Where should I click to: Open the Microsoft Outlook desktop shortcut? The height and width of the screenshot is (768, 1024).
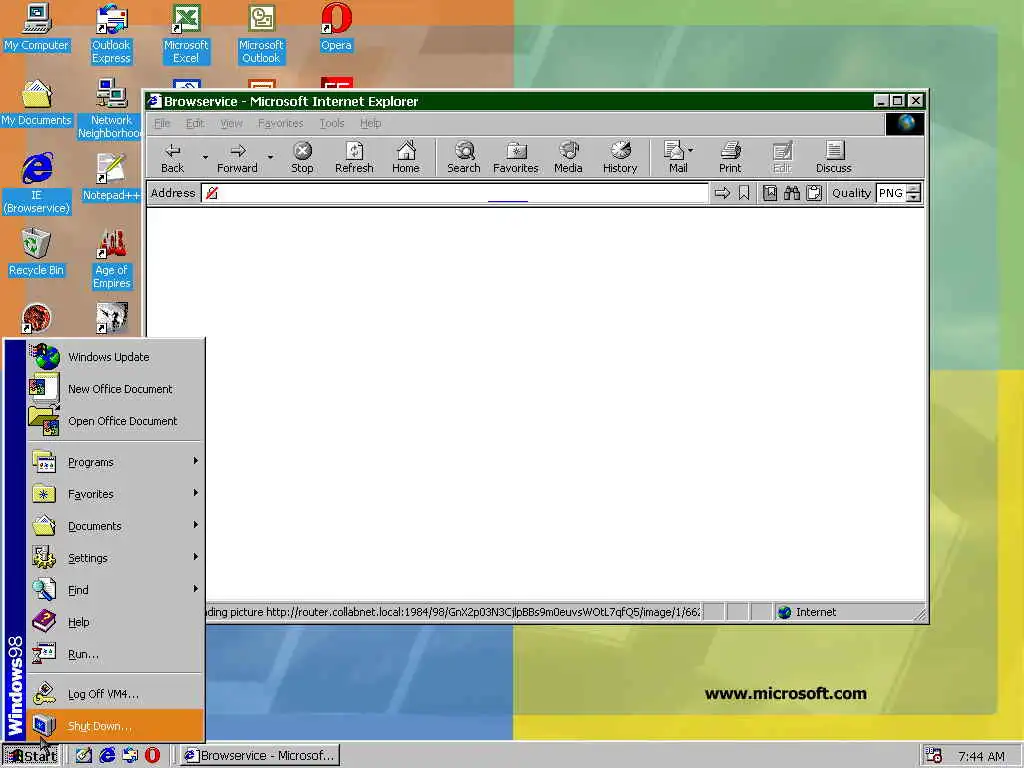coord(261,33)
